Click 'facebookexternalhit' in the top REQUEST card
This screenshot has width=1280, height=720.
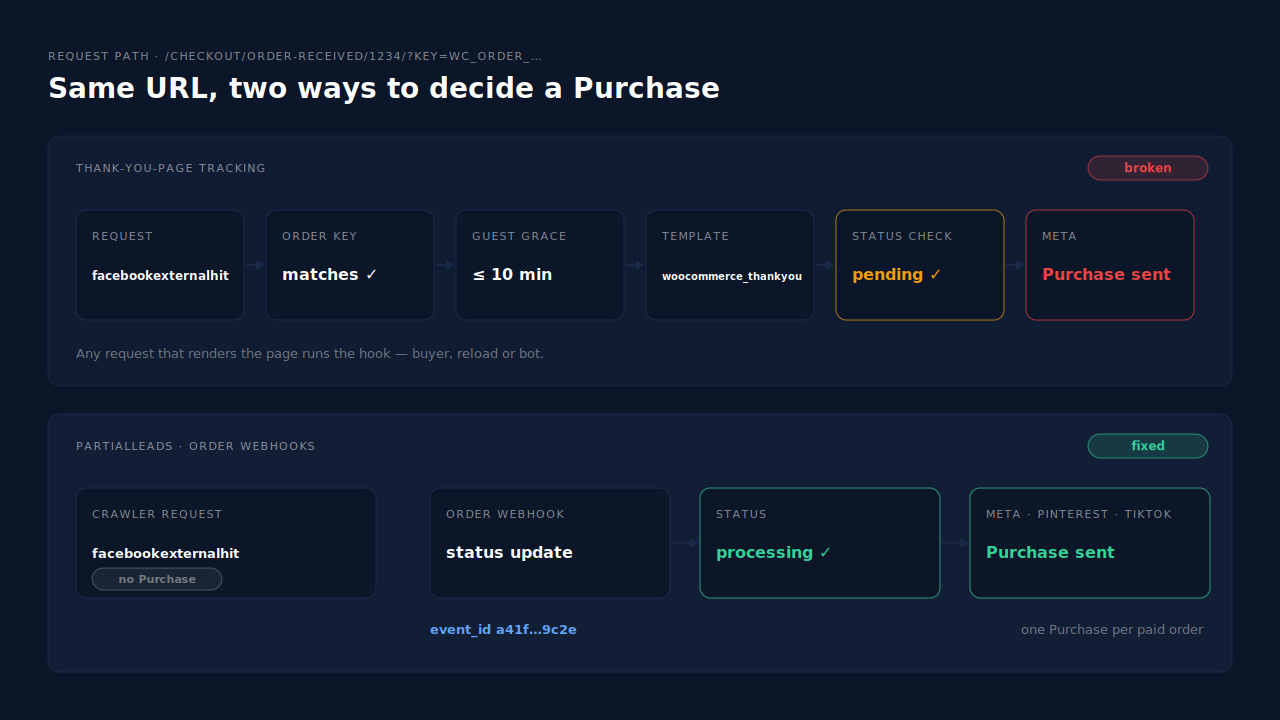point(160,275)
